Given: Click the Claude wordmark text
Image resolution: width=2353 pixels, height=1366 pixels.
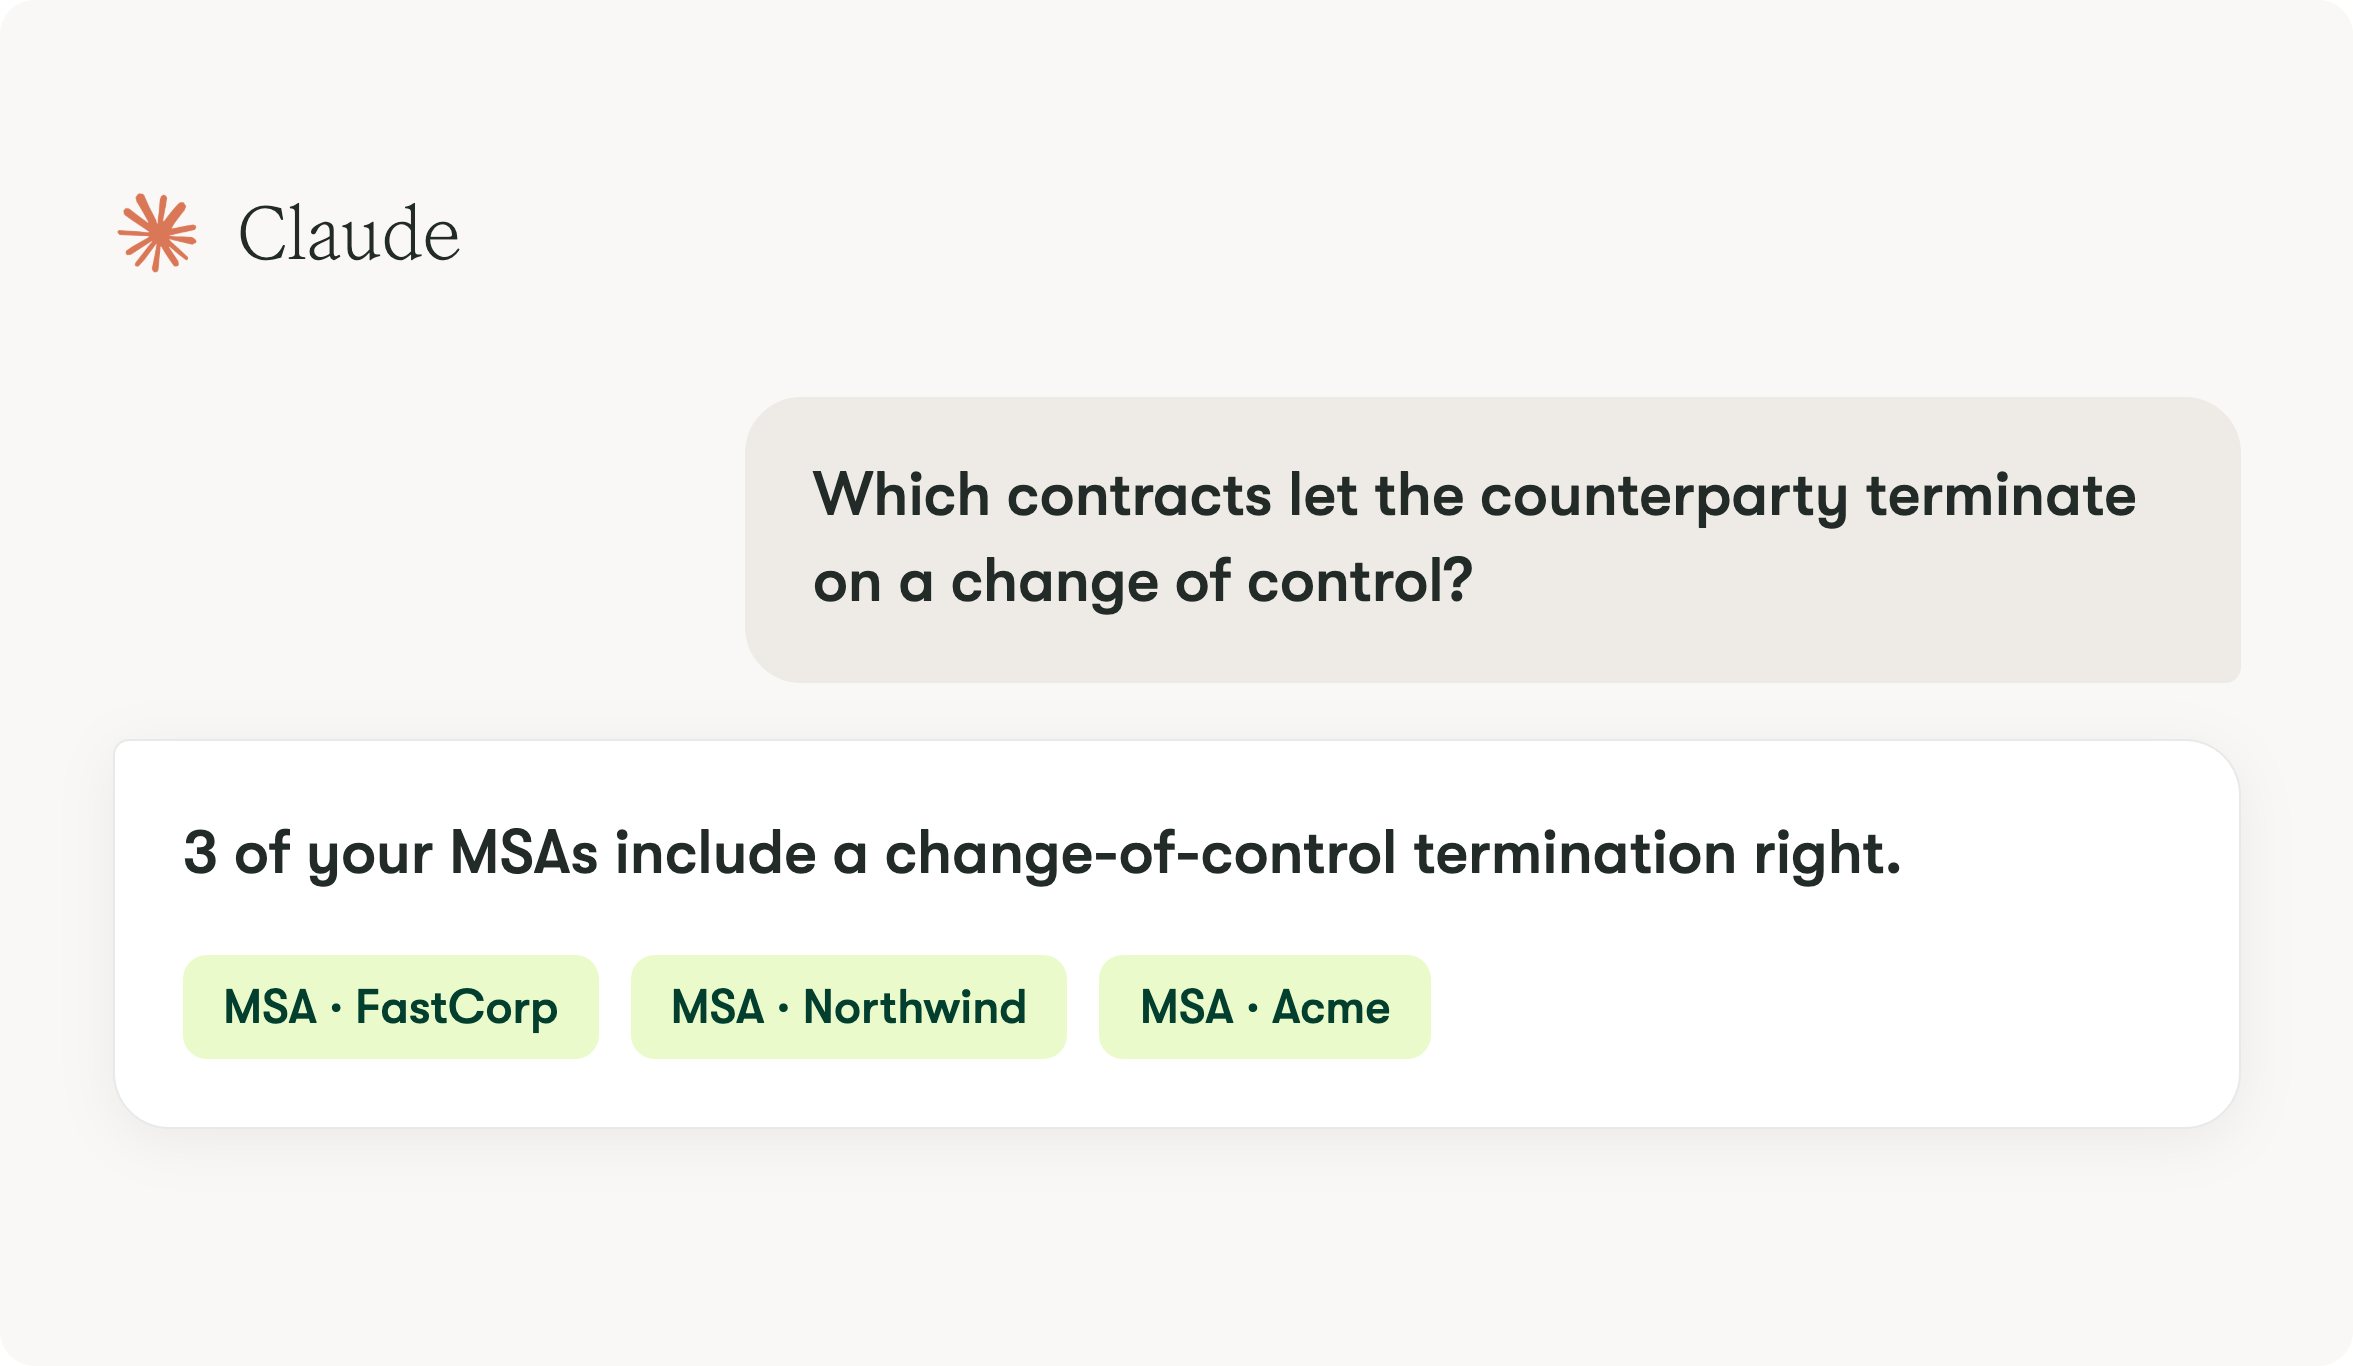Looking at the screenshot, I should pyautogui.click(x=349, y=234).
